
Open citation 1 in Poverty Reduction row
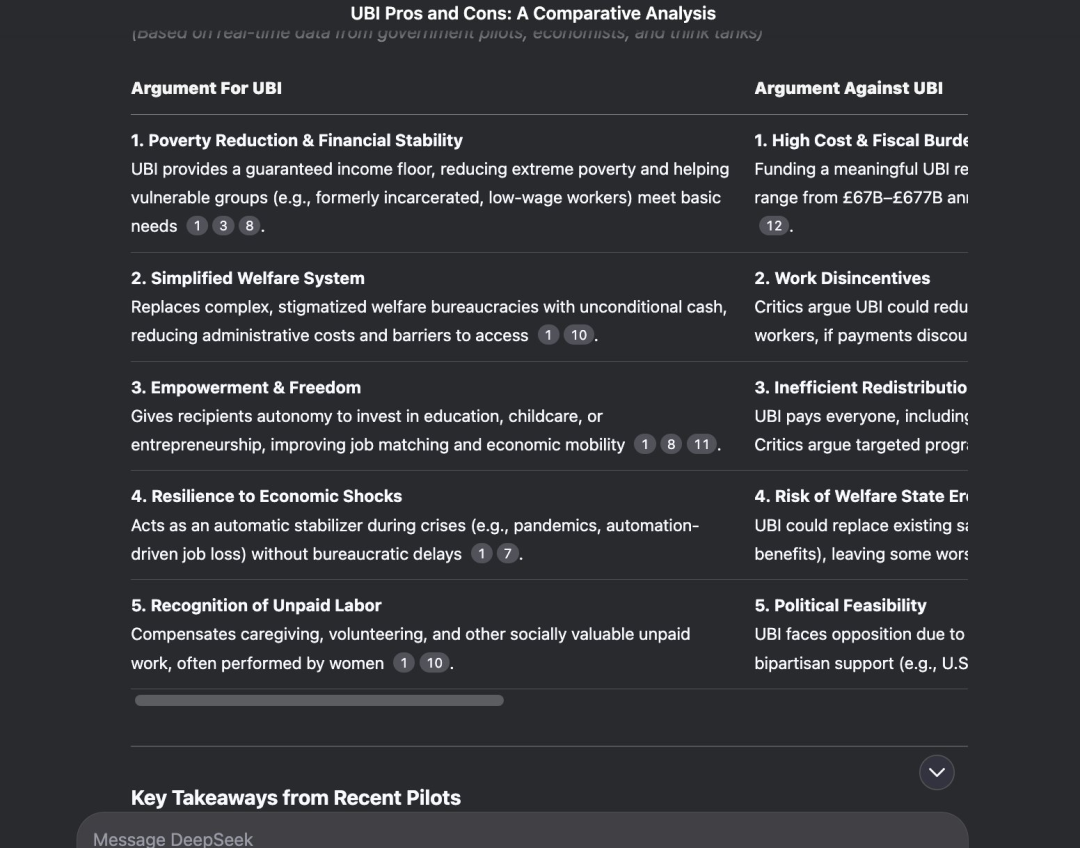197,226
